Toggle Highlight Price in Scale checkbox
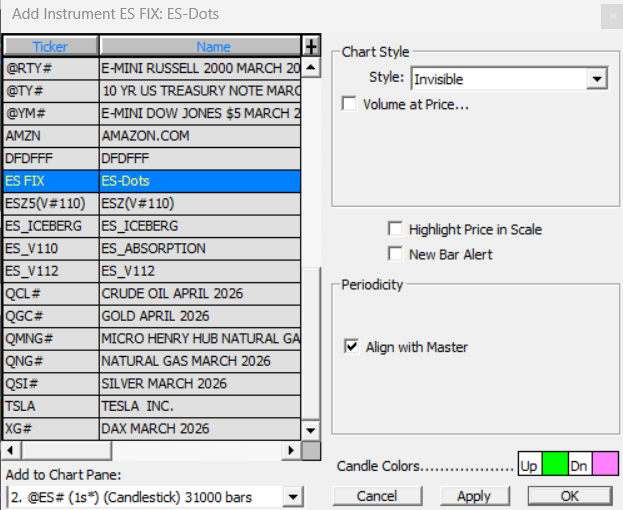Image resolution: width=623 pixels, height=510 pixels. [395, 229]
